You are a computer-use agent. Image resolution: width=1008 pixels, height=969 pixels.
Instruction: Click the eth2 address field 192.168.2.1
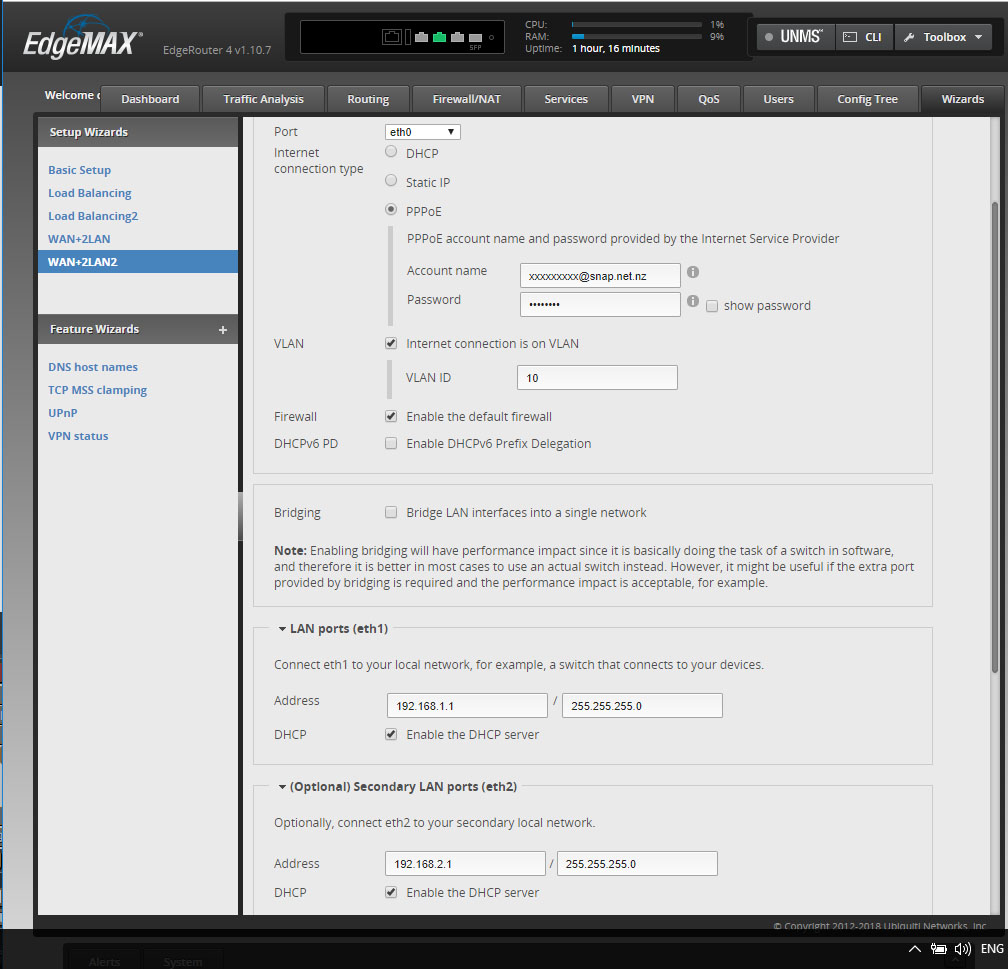click(x=465, y=864)
